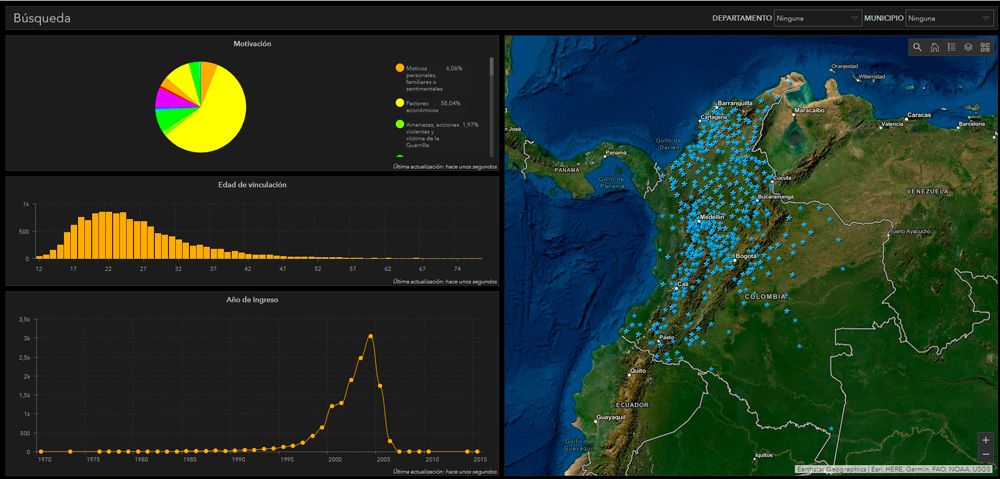
Task: Open the basemap gallery grid icon
Action: (x=985, y=47)
